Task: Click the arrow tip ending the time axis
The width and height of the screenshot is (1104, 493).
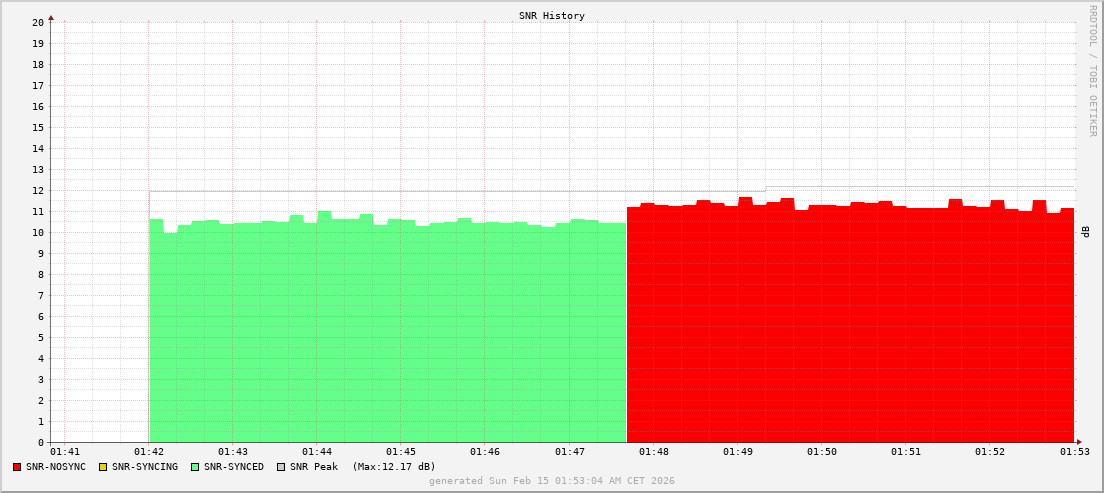Action: 1078,442
